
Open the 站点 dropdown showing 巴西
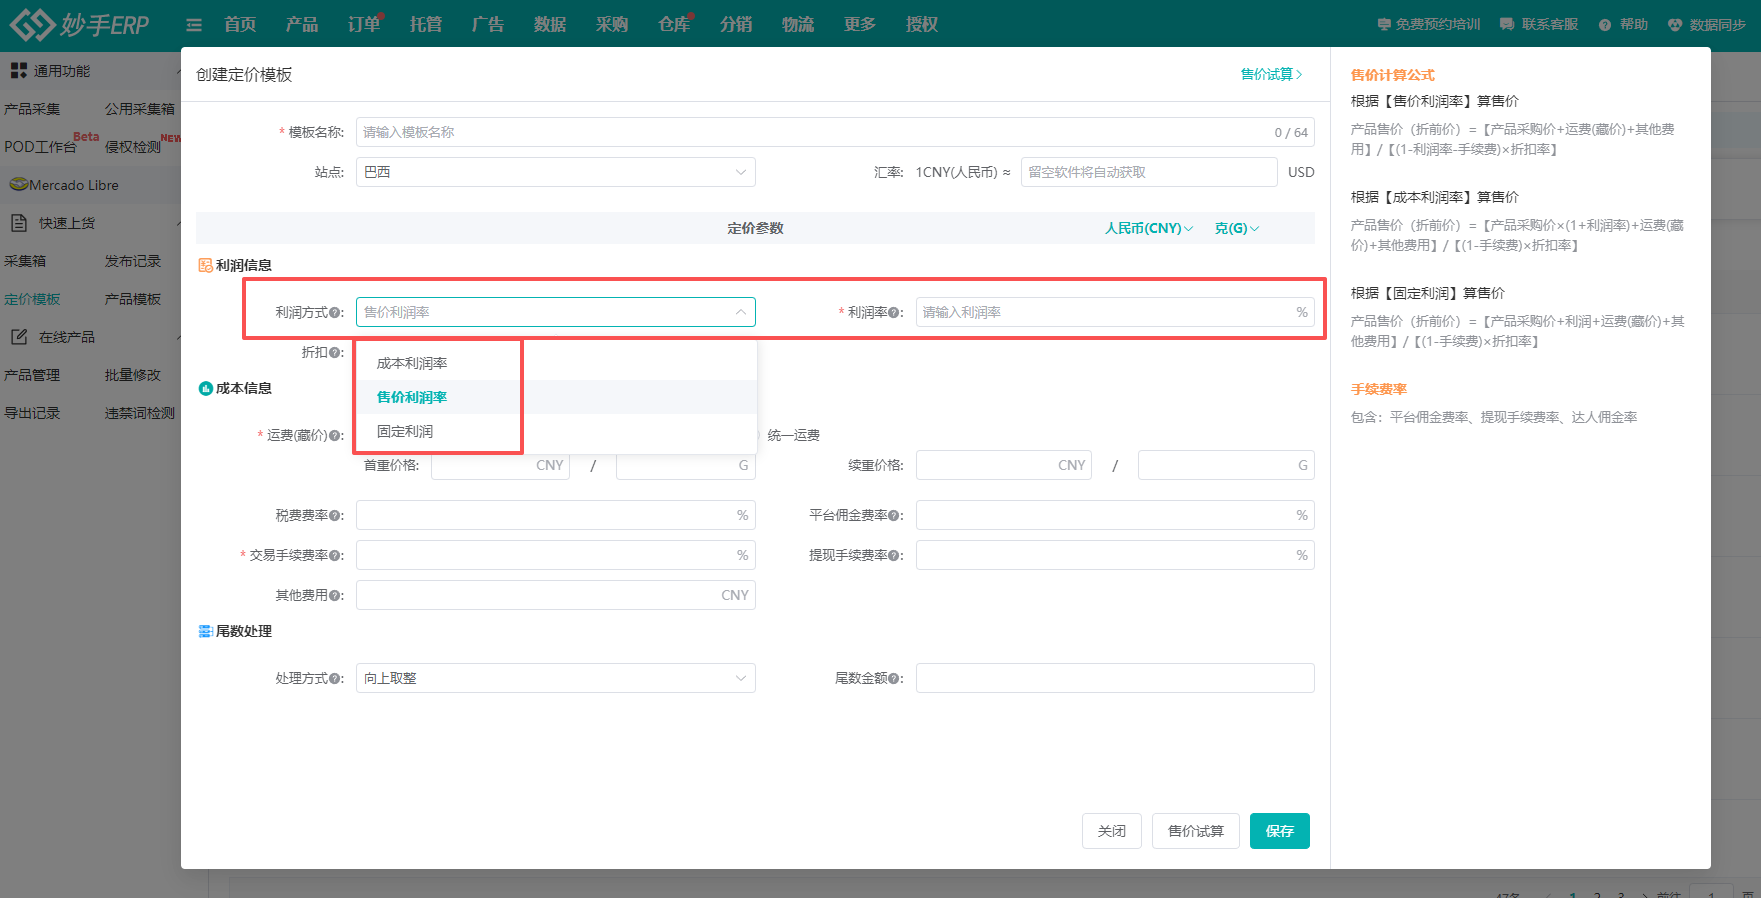click(555, 172)
